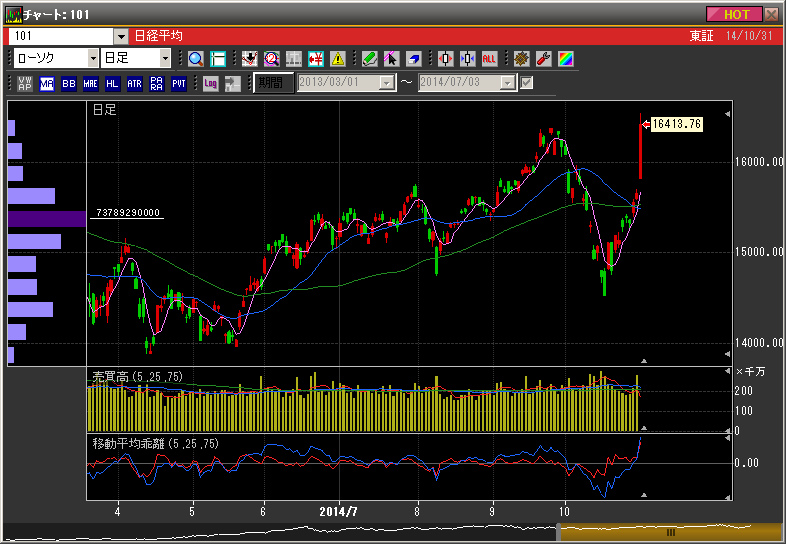The height and width of the screenshot is (544, 786).
Task: Expand the 日足 timeframe dropdown
Action: coord(166,59)
